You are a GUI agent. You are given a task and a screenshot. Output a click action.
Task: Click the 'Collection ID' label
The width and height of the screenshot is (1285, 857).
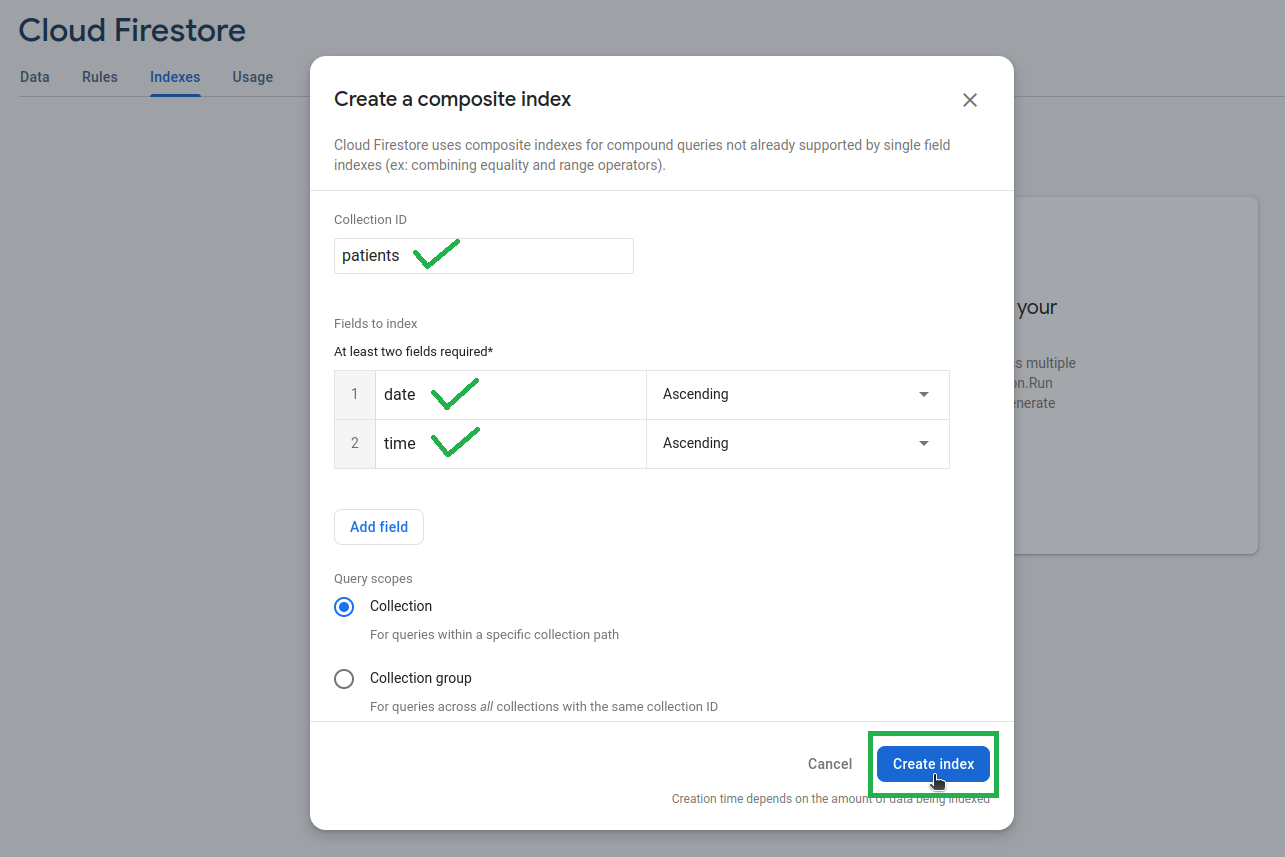(x=370, y=220)
